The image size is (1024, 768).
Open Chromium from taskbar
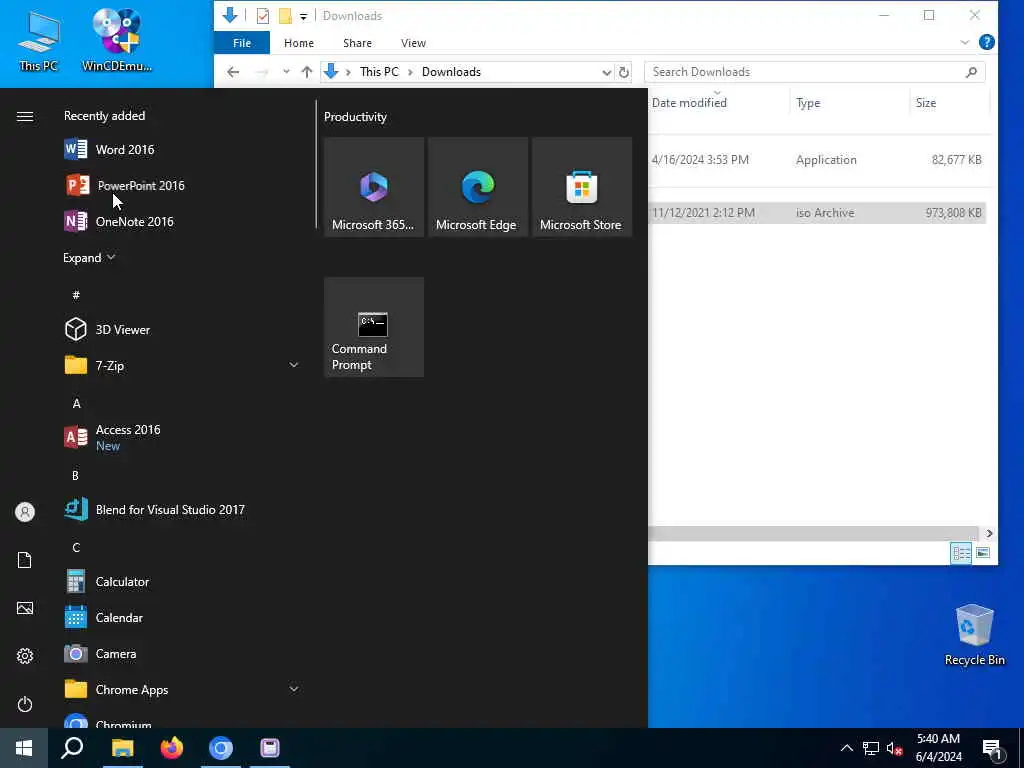point(221,748)
